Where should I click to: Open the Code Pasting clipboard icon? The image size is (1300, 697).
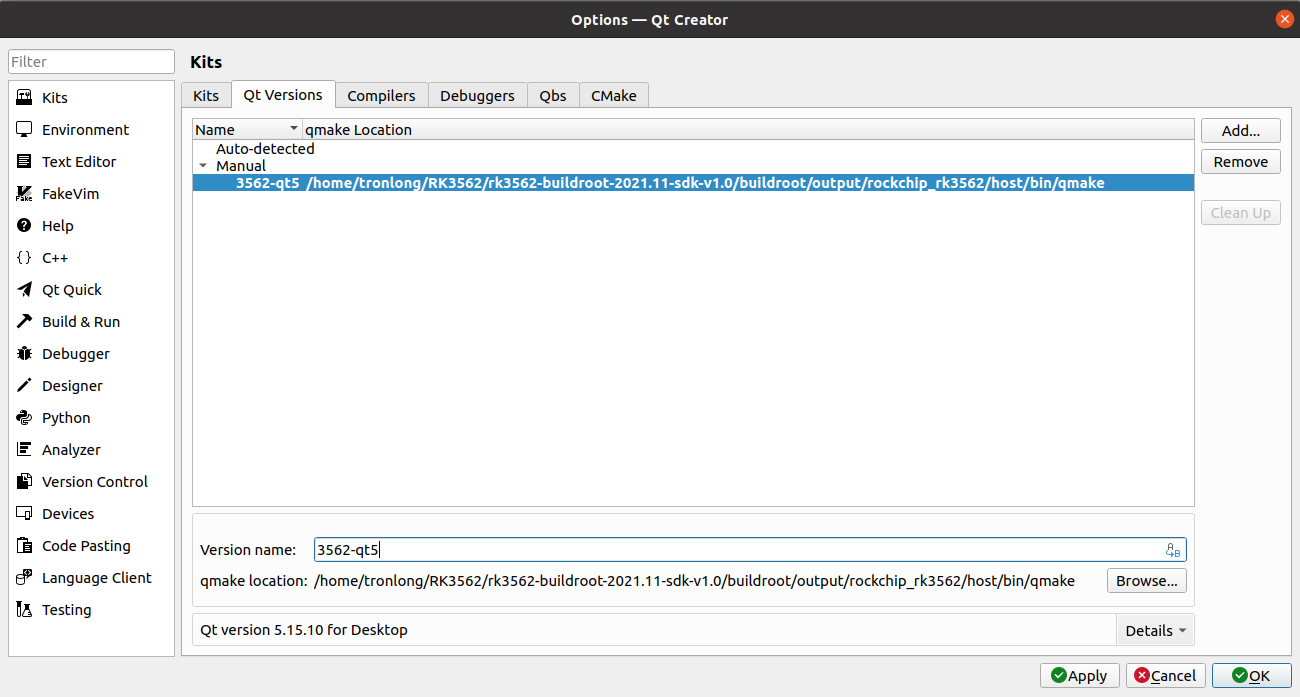click(x=25, y=546)
